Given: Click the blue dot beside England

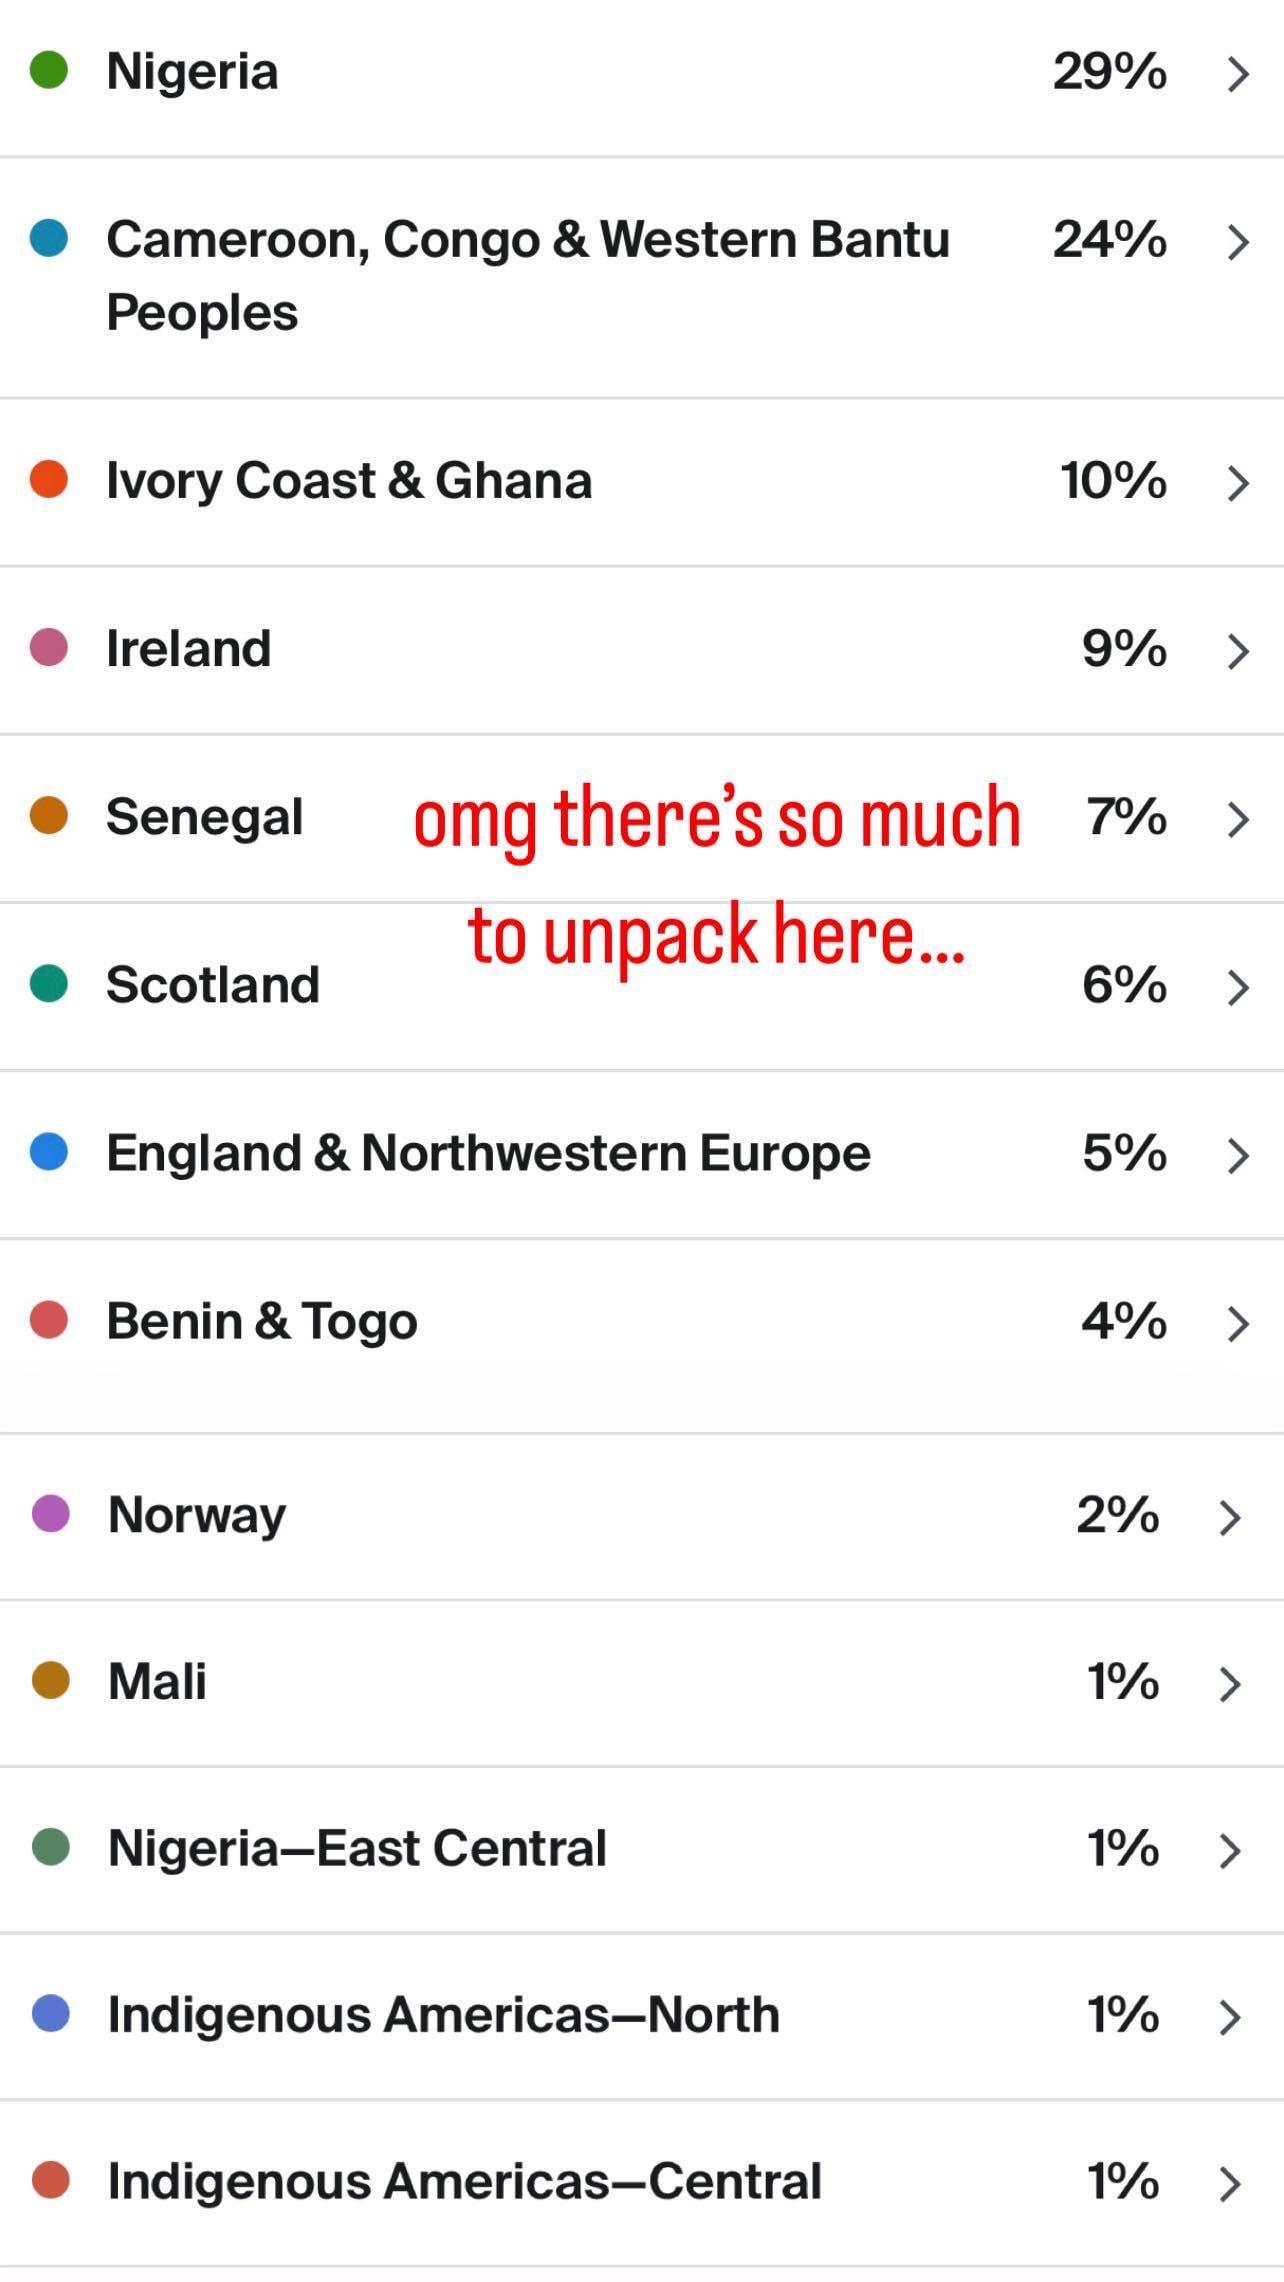Looking at the screenshot, I should pyautogui.click(x=49, y=1151).
